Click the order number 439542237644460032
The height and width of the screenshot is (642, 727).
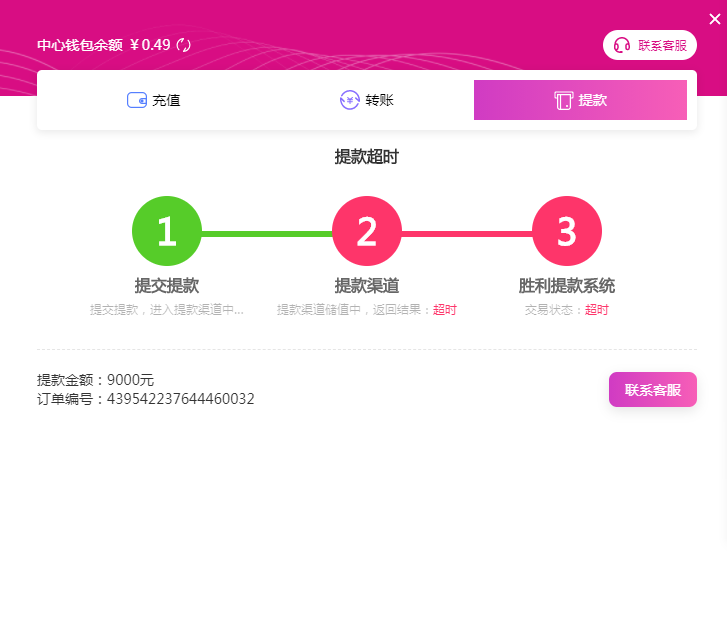point(181,399)
